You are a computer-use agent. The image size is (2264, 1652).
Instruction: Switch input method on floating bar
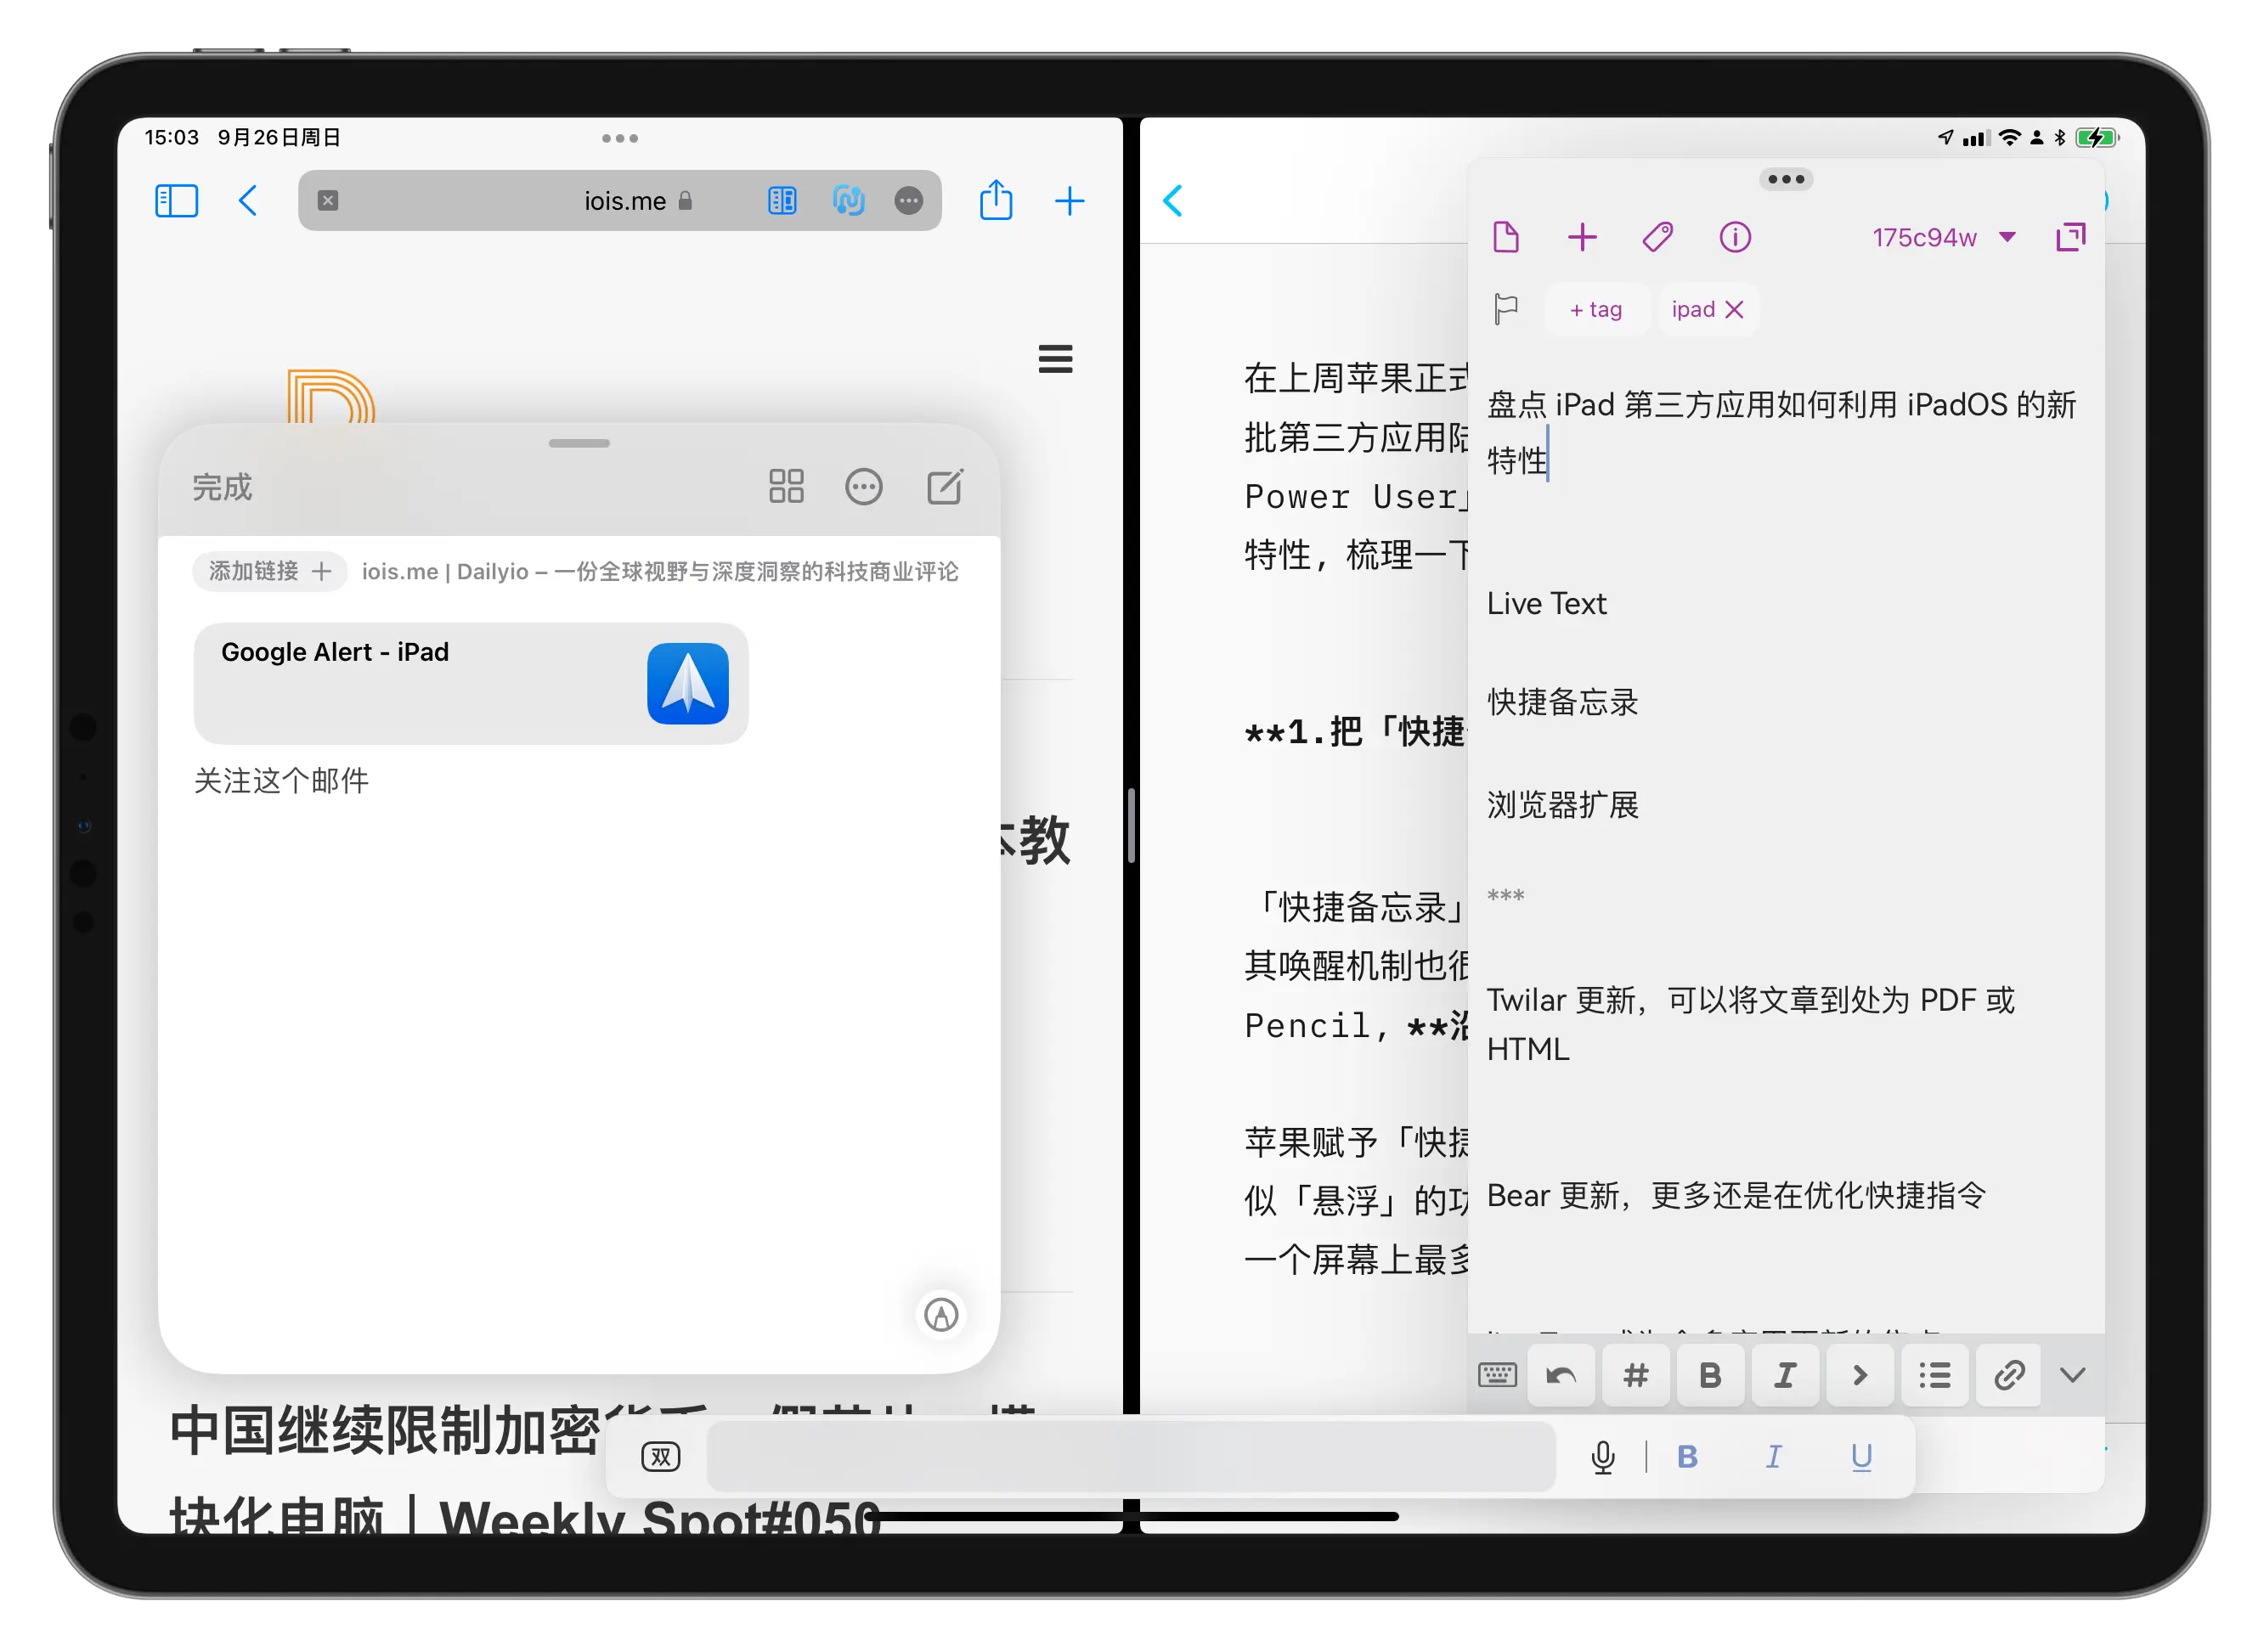660,1457
